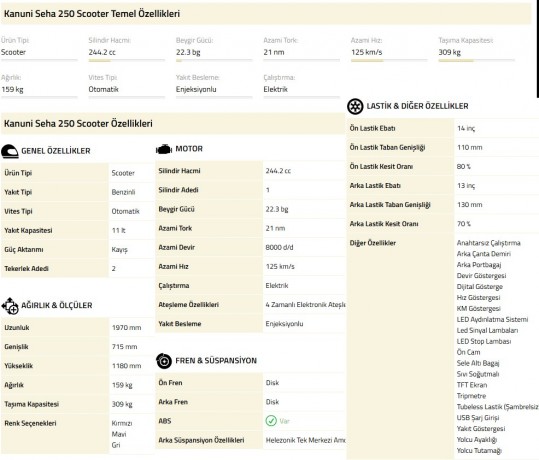Click the 'Arka Çanta Demiri' feature entry
The image size is (539, 460).
(484, 254)
